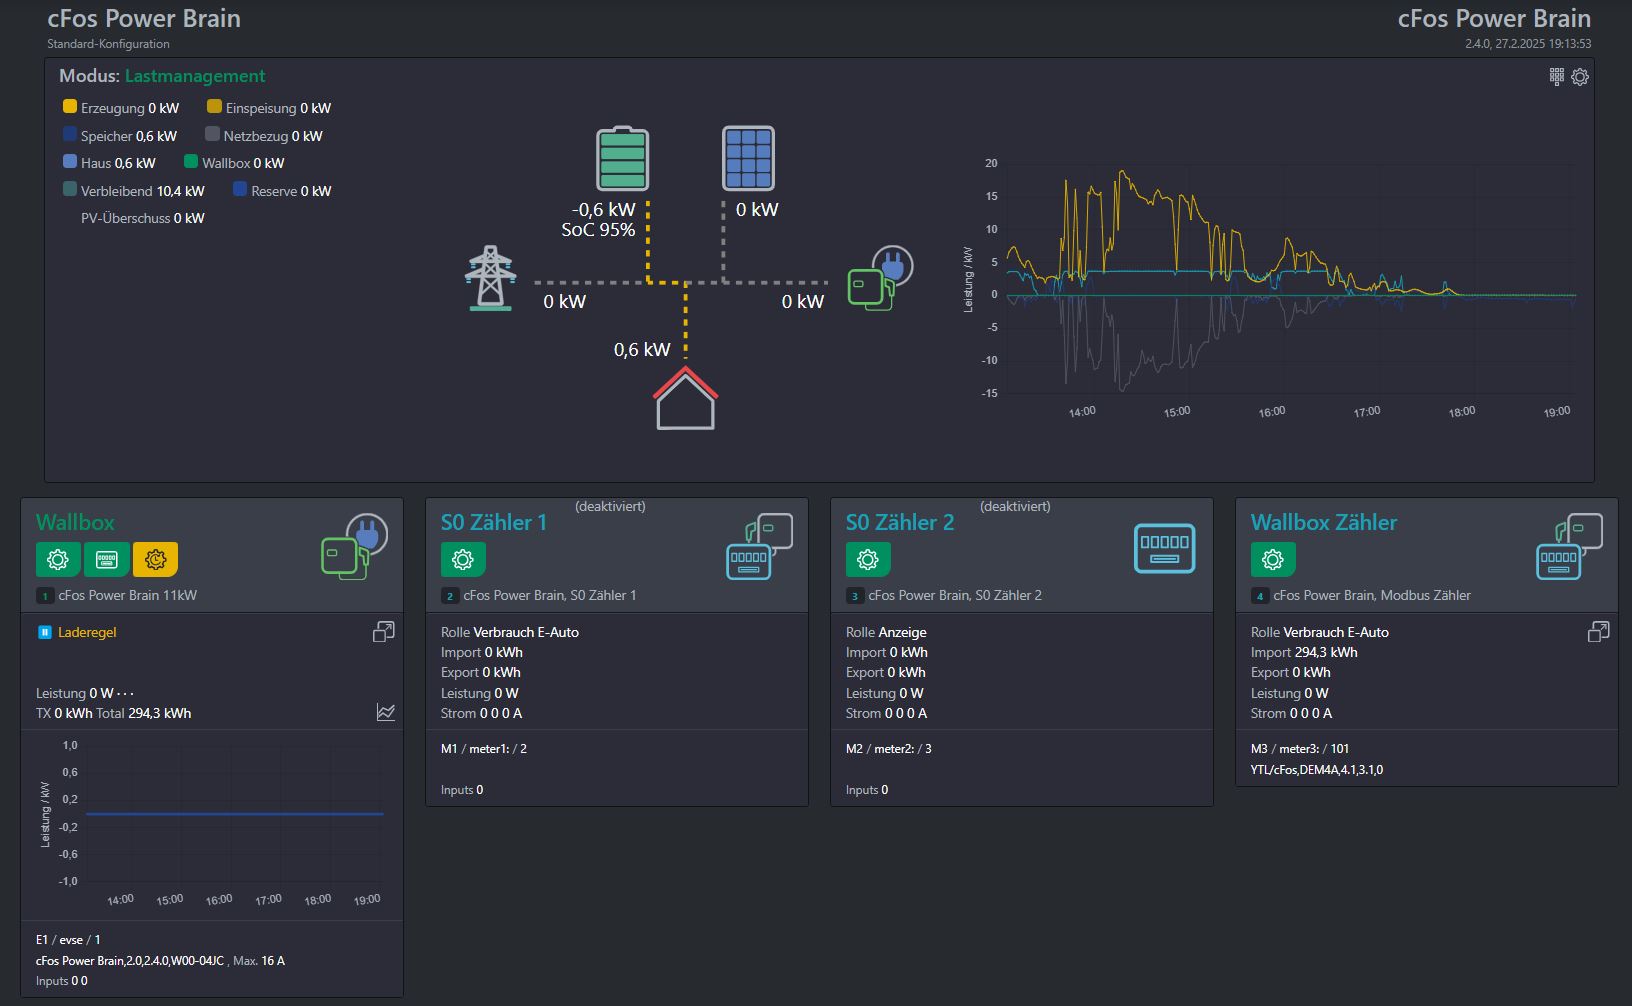Toggle Erzeugung legend color swatch
This screenshot has width=1632, height=1006.
point(70,106)
